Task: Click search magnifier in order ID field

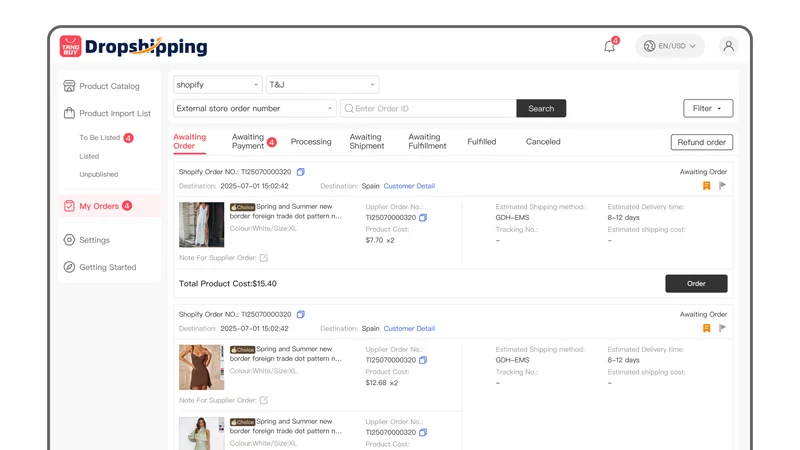Action: (x=349, y=108)
